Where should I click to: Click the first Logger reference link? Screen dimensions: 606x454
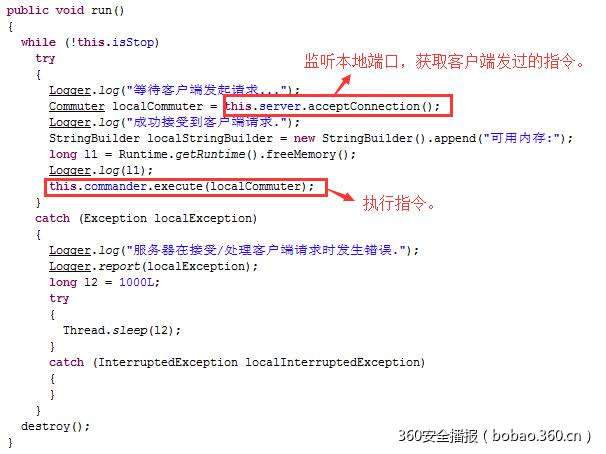[x=70, y=90]
